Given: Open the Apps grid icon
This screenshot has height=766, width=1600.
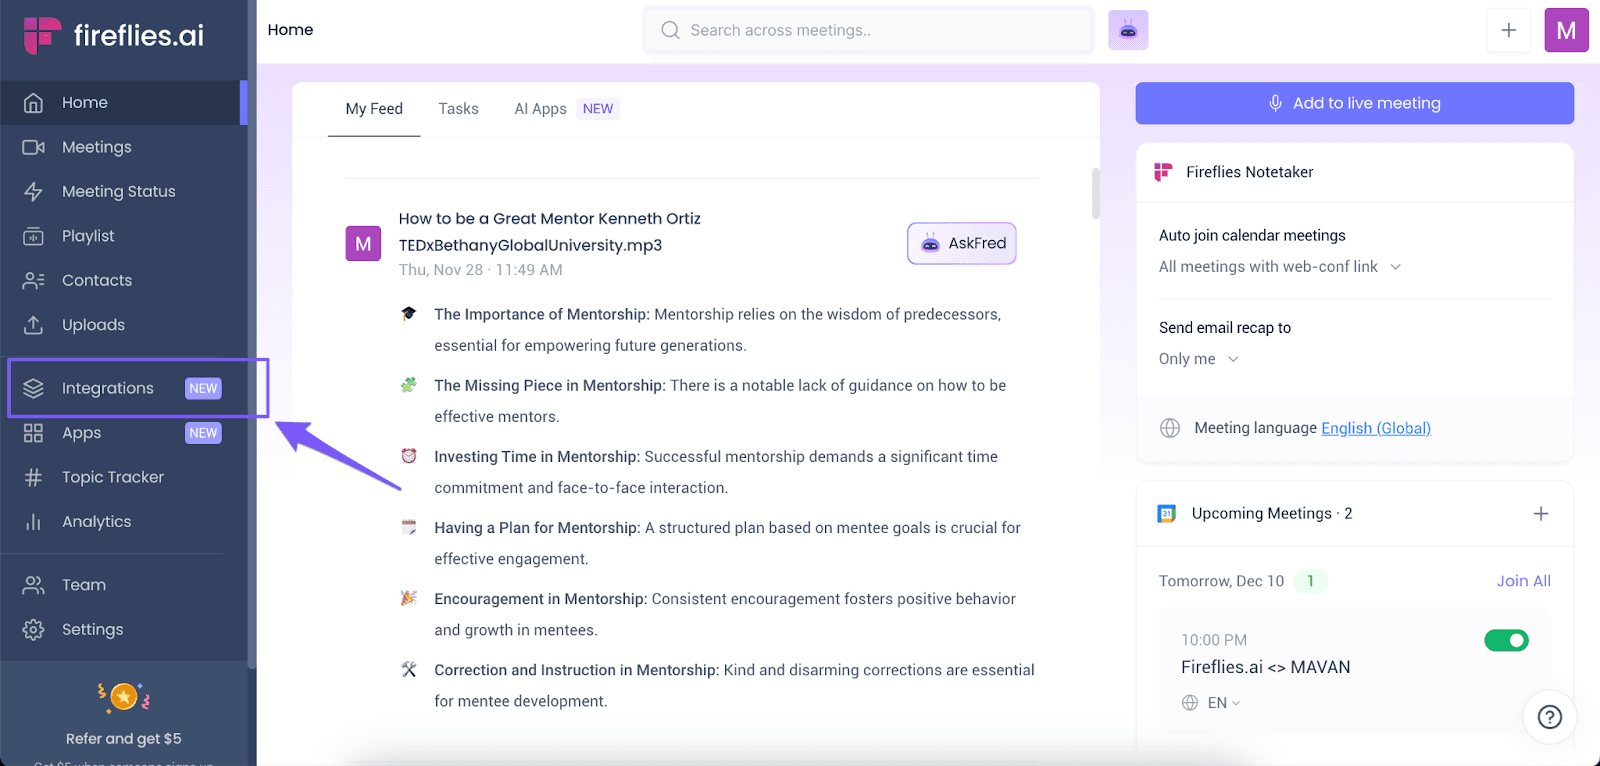Looking at the screenshot, I should pyautogui.click(x=33, y=433).
